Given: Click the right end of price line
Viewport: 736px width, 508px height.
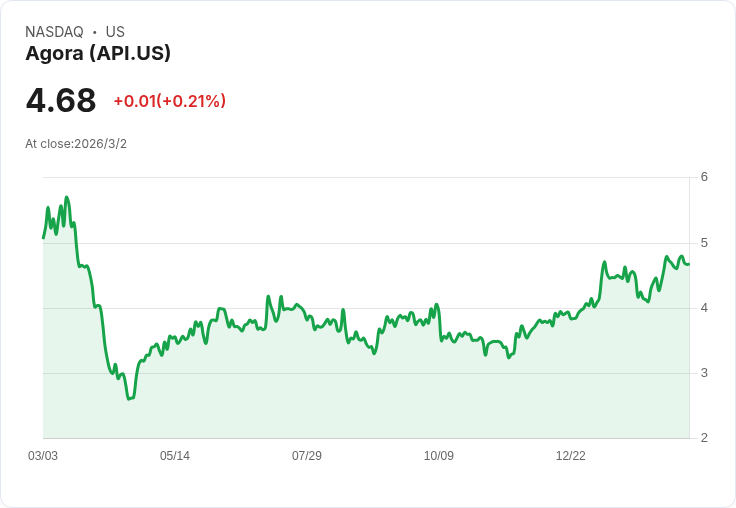Looking at the screenshot, I should pyautogui.click(x=688, y=263).
